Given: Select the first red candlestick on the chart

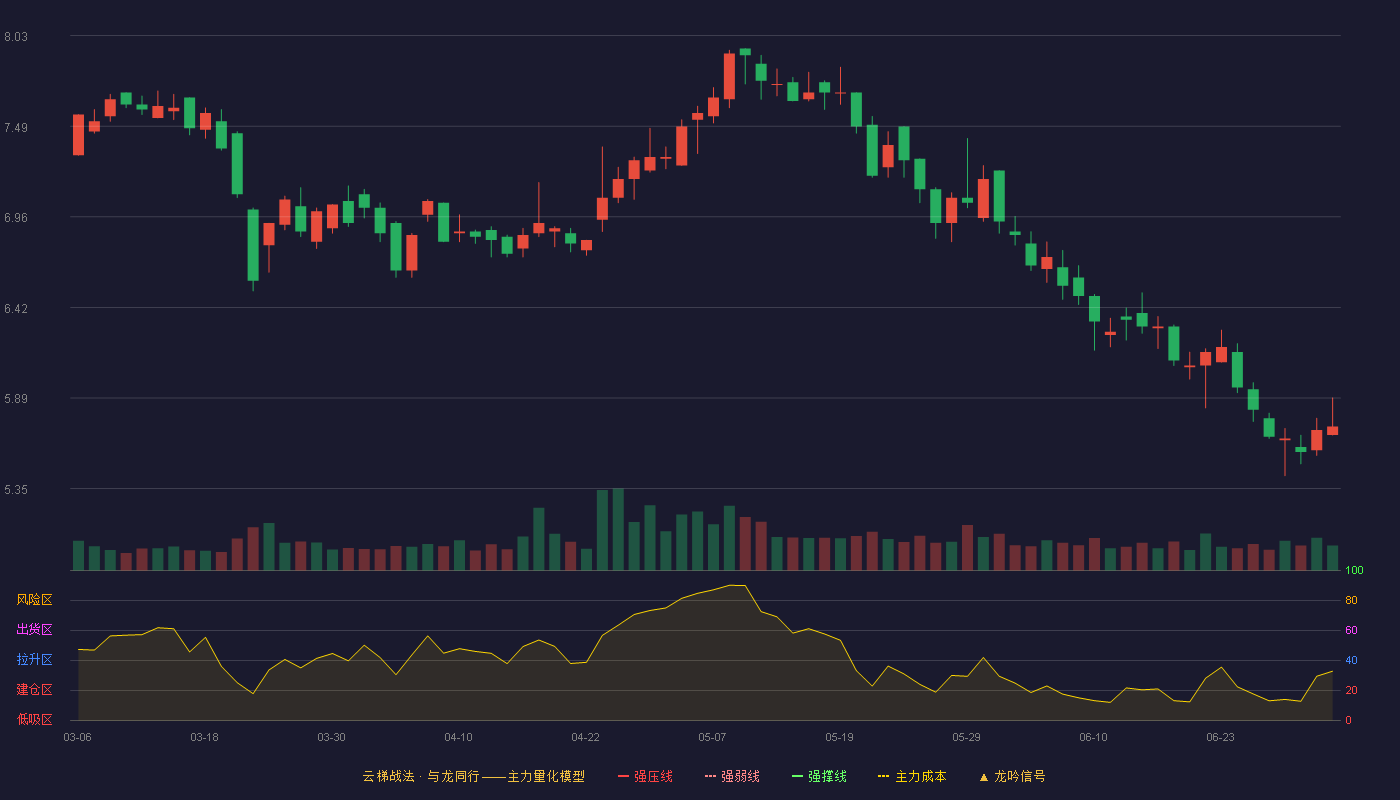Looking at the screenshot, I should click(78, 135).
